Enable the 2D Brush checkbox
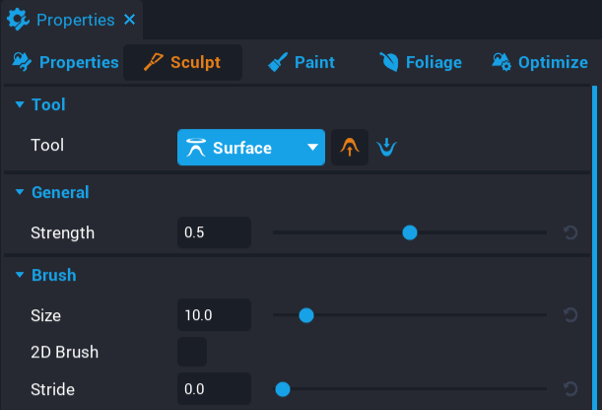 pyautogui.click(x=192, y=352)
